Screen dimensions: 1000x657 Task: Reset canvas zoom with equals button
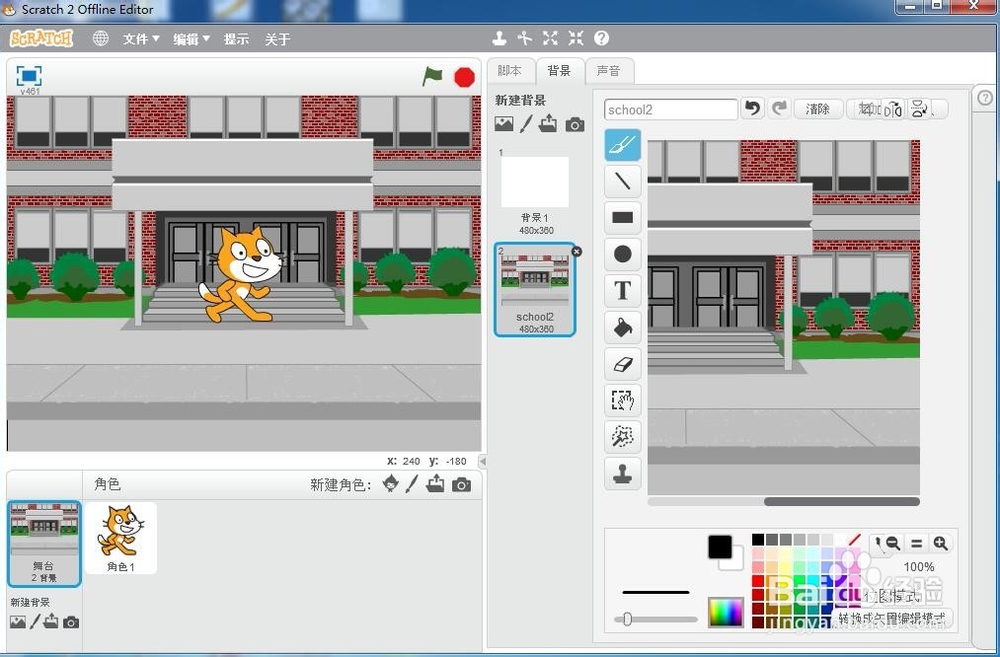click(916, 543)
